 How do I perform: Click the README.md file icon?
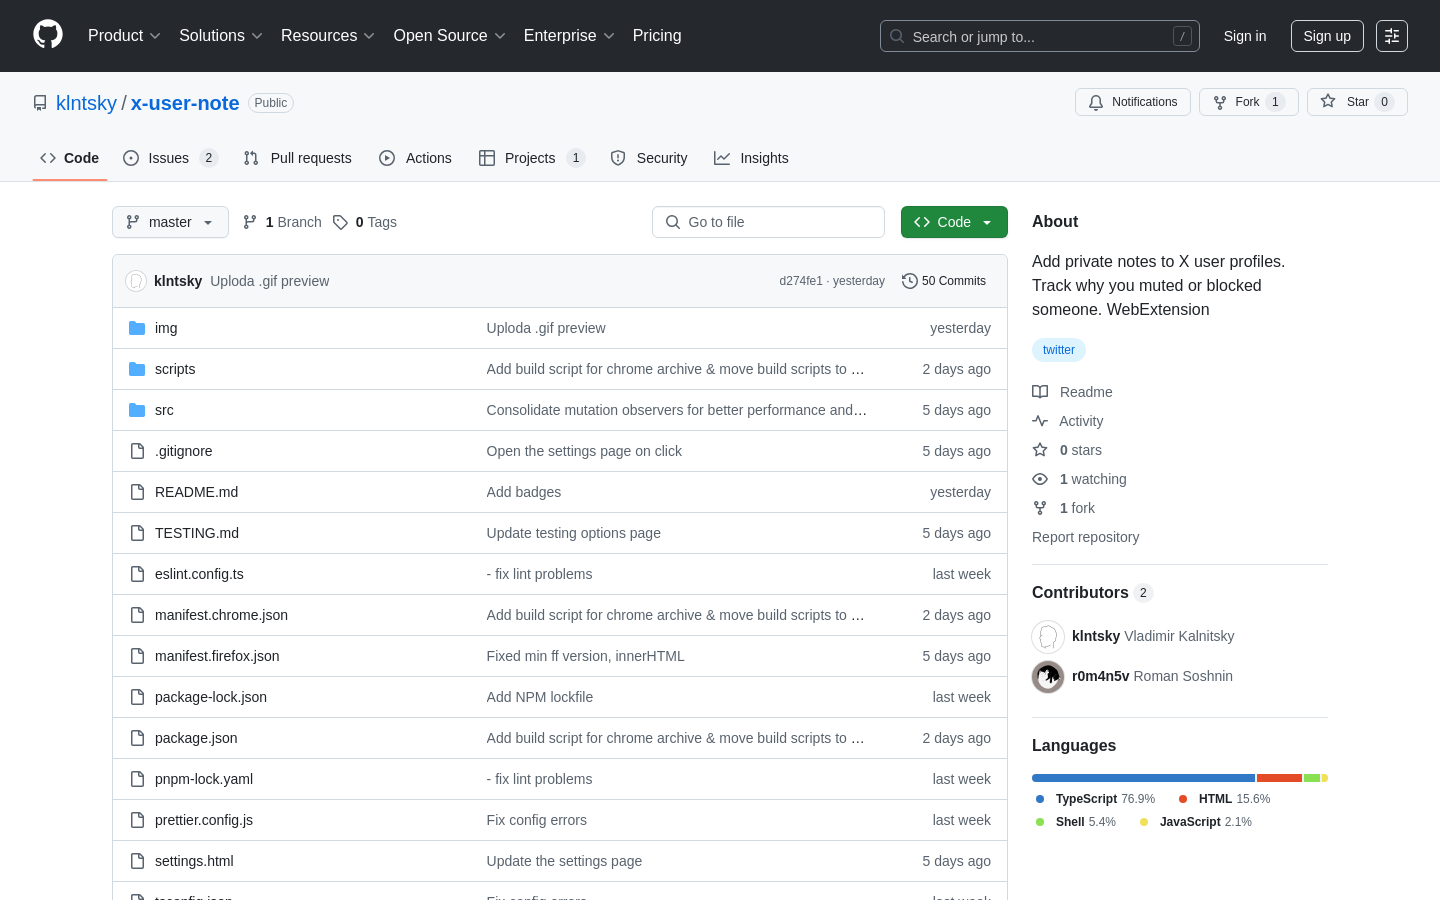(x=137, y=492)
